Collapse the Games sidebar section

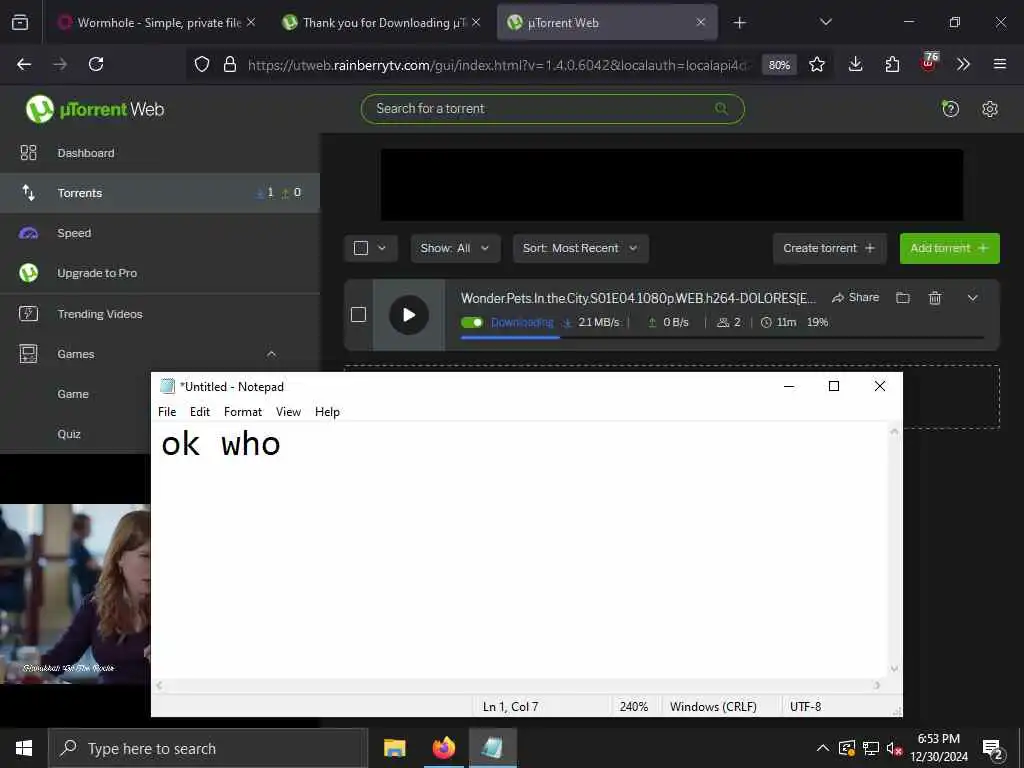(x=271, y=354)
